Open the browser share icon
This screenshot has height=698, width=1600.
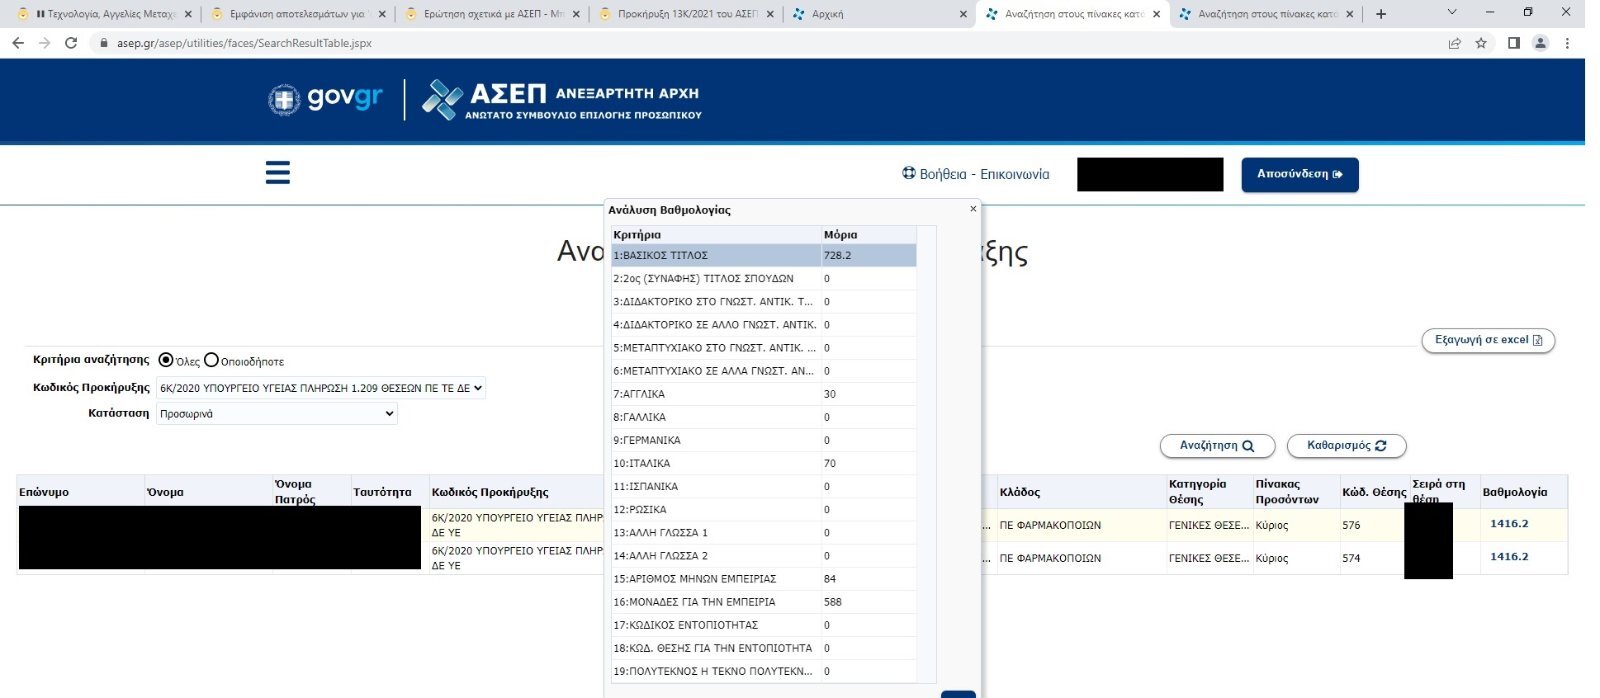tap(1454, 43)
